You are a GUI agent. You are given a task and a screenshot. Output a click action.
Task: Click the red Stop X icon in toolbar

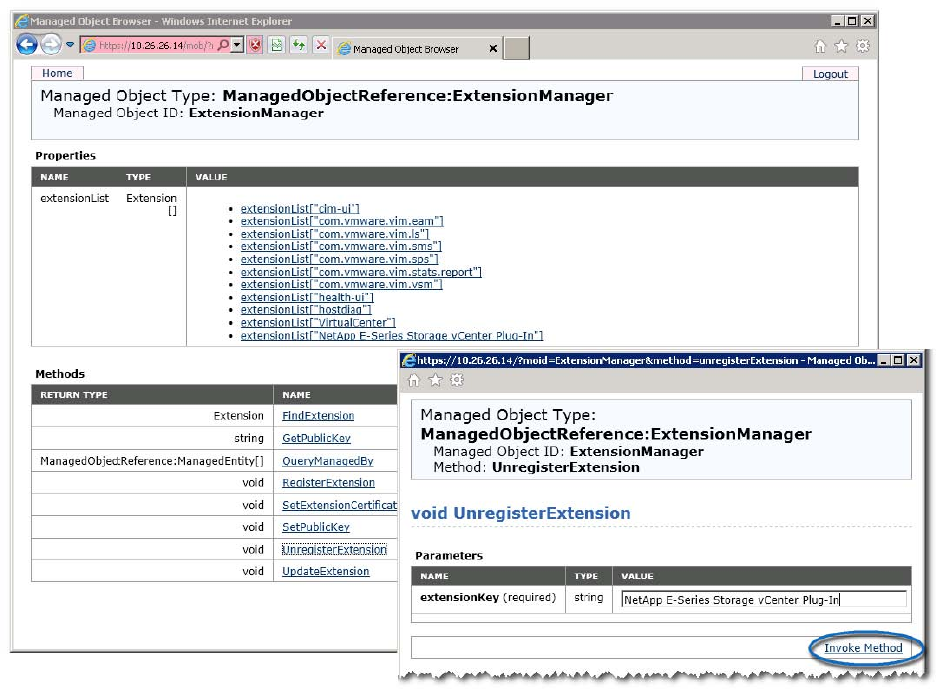click(320, 45)
